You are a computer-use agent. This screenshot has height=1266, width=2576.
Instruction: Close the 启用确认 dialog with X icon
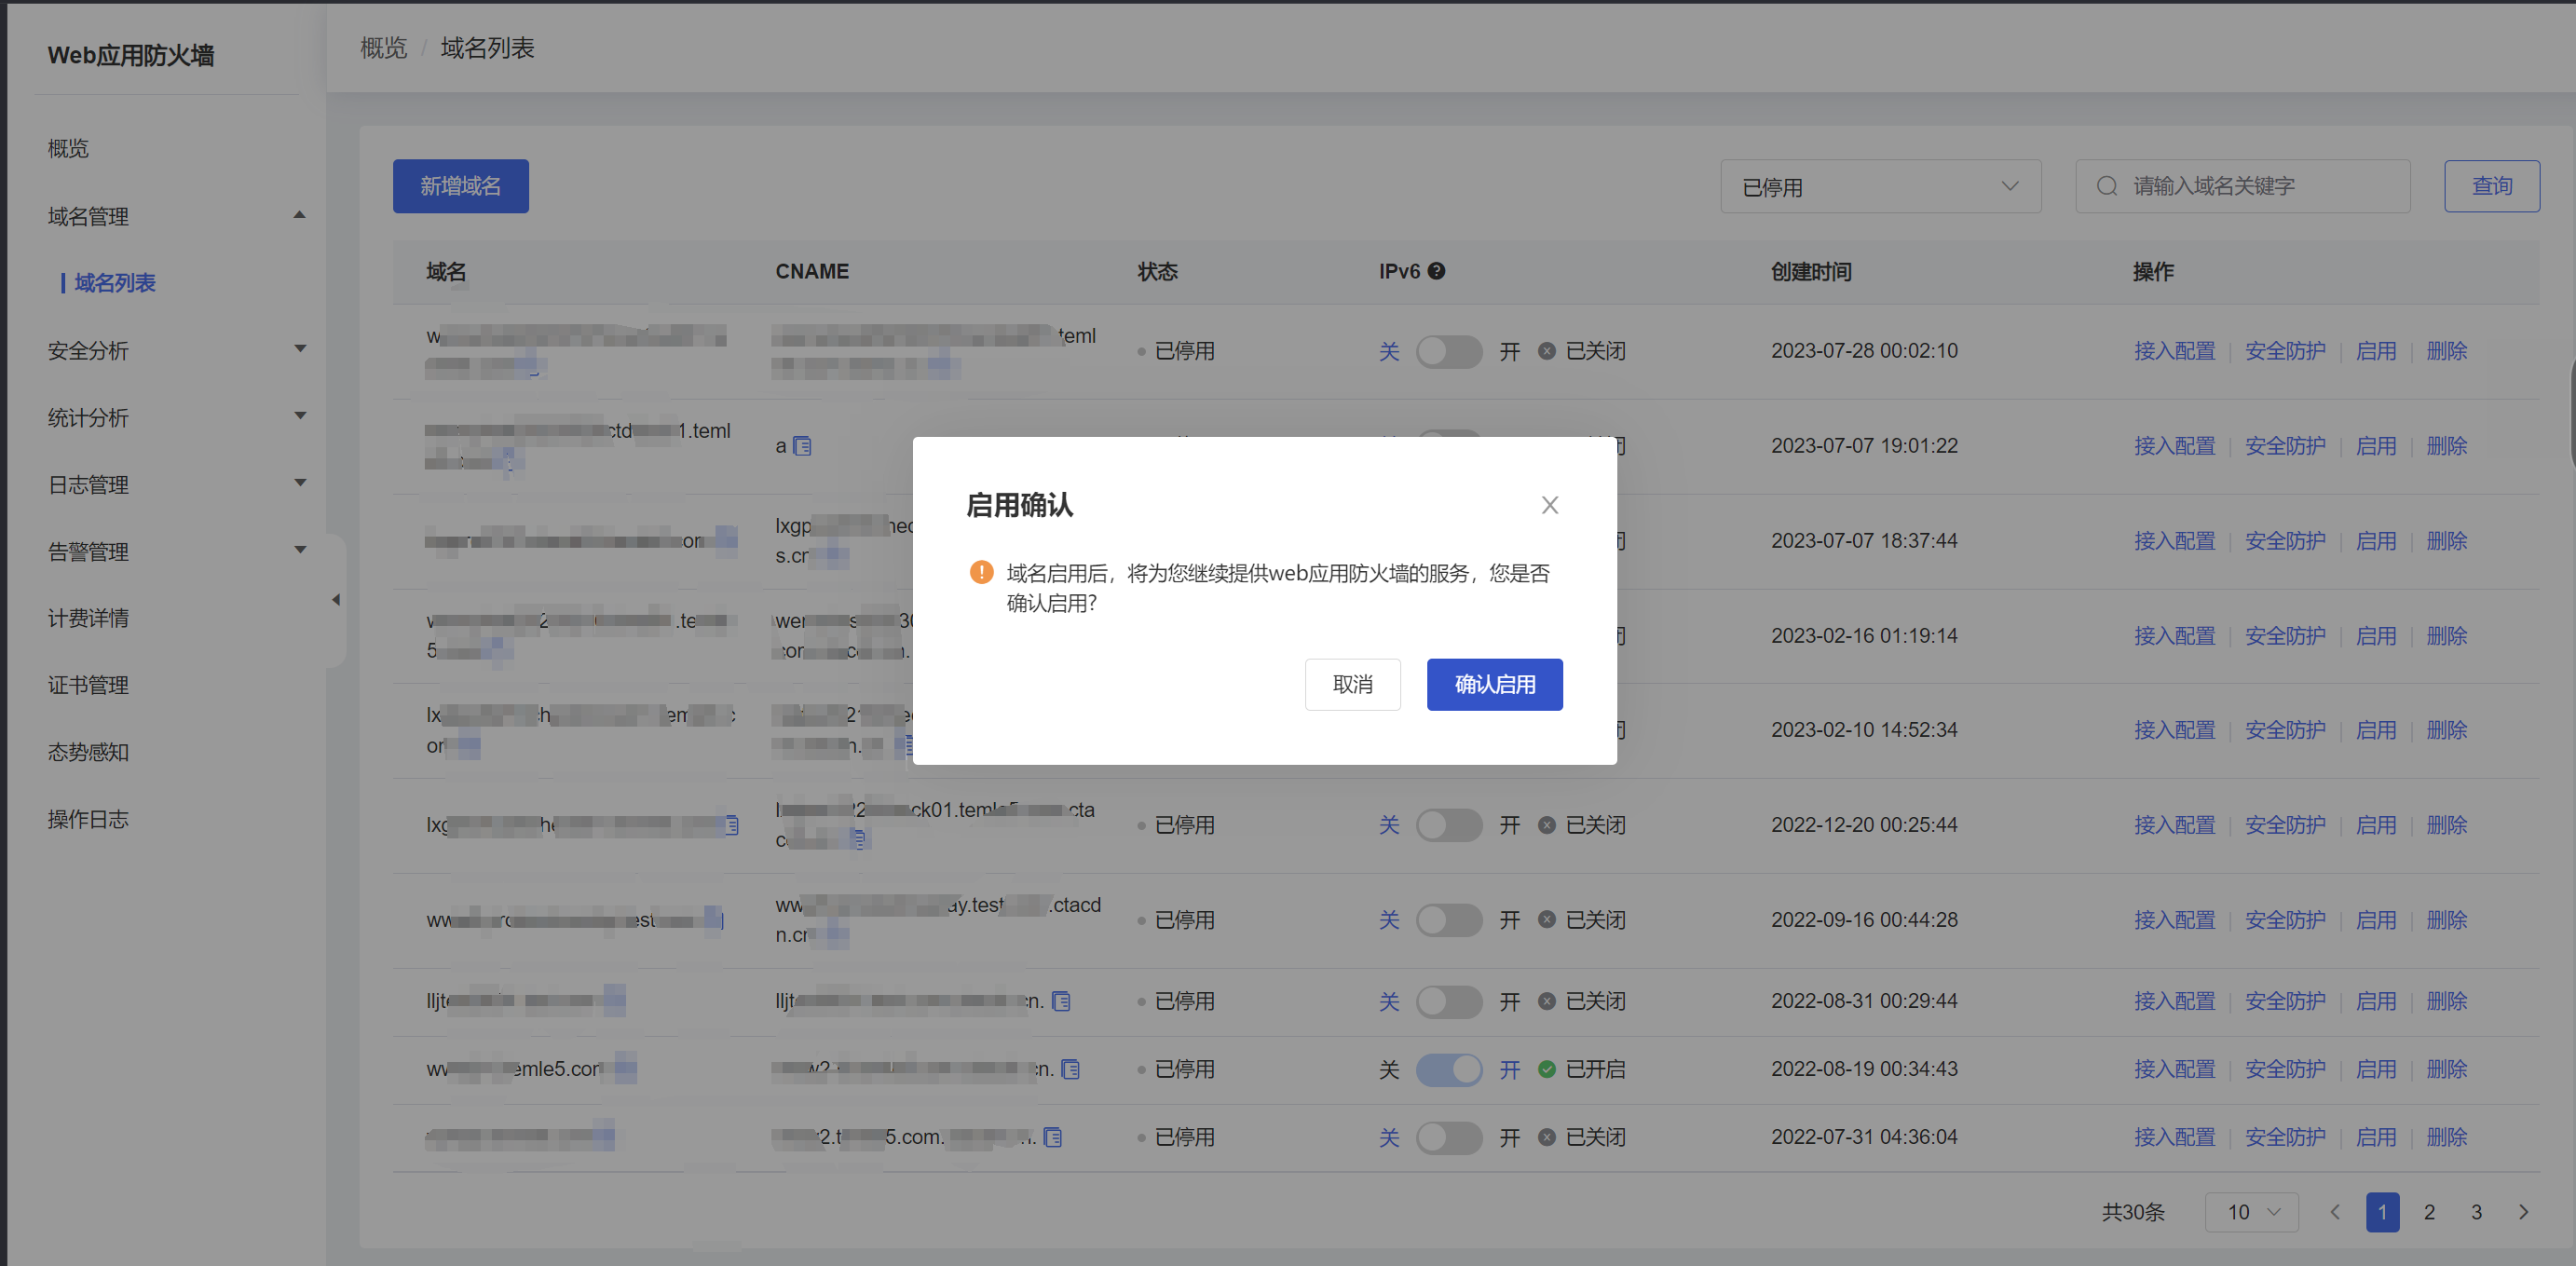tap(1549, 505)
